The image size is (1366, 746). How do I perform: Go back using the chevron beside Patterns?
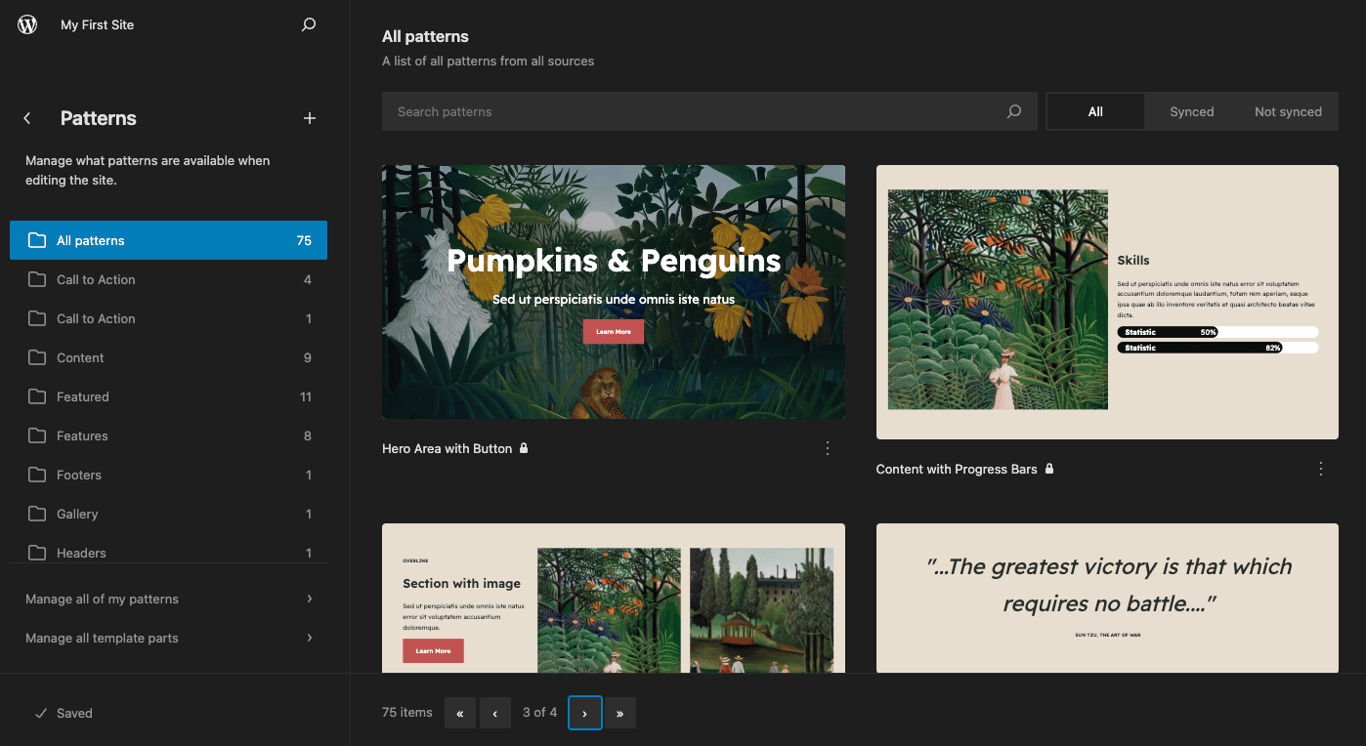(27, 118)
